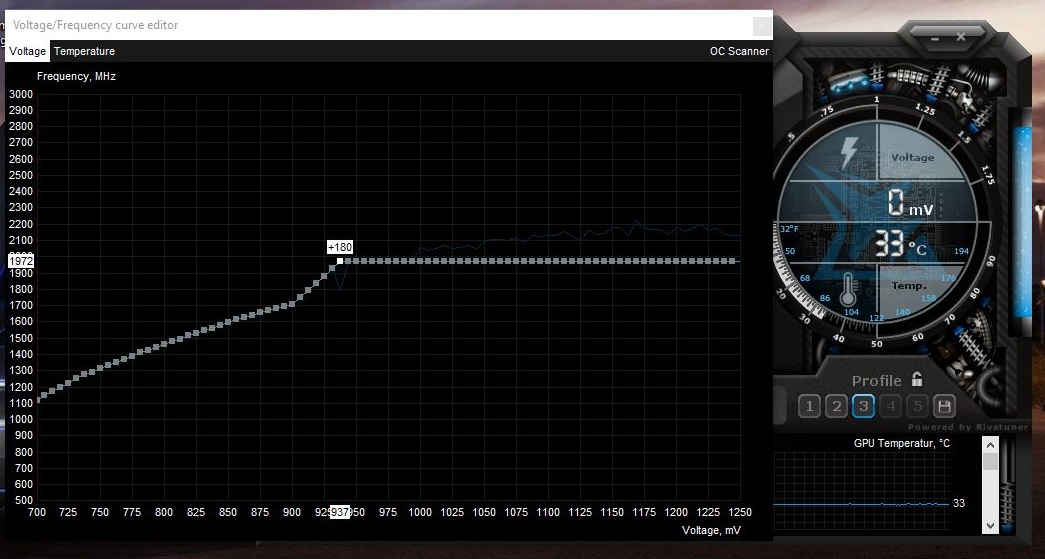Click the monitoring graph scrollbar thumb
Image resolution: width=1045 pixels, height=559 pixels.
990,462
